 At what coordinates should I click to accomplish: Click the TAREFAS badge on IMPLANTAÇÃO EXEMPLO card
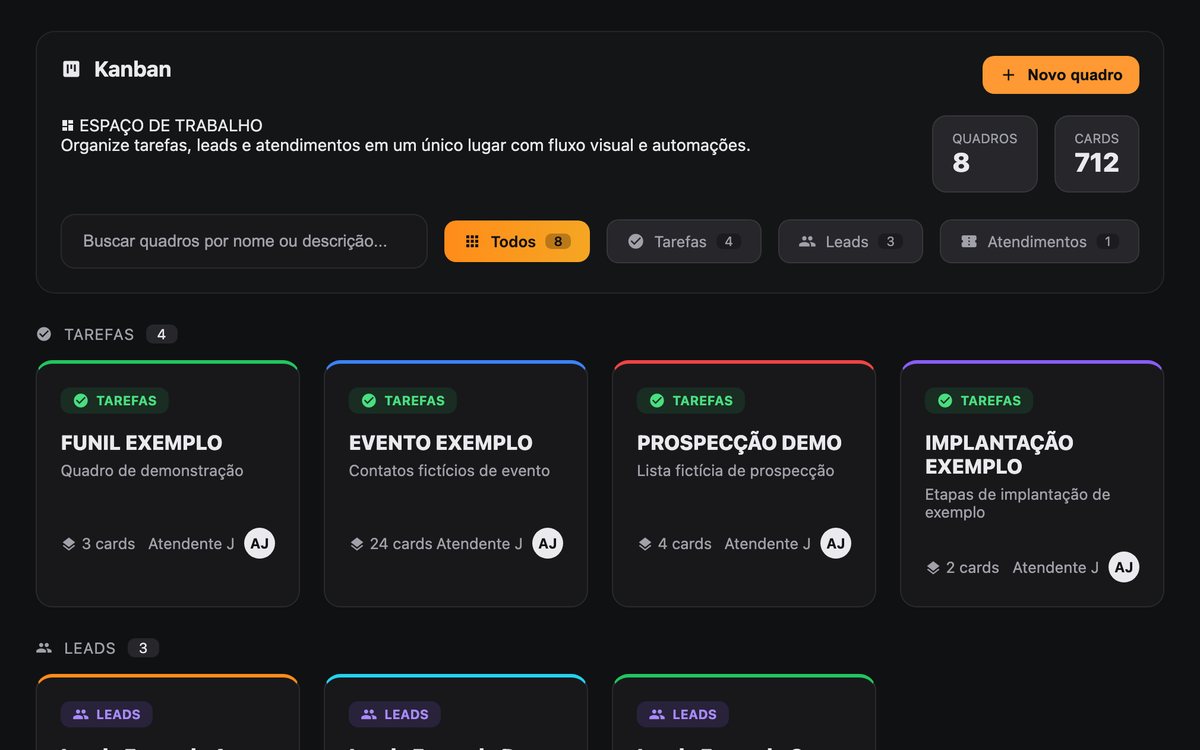pyautogui.click(x=979, y=400)
